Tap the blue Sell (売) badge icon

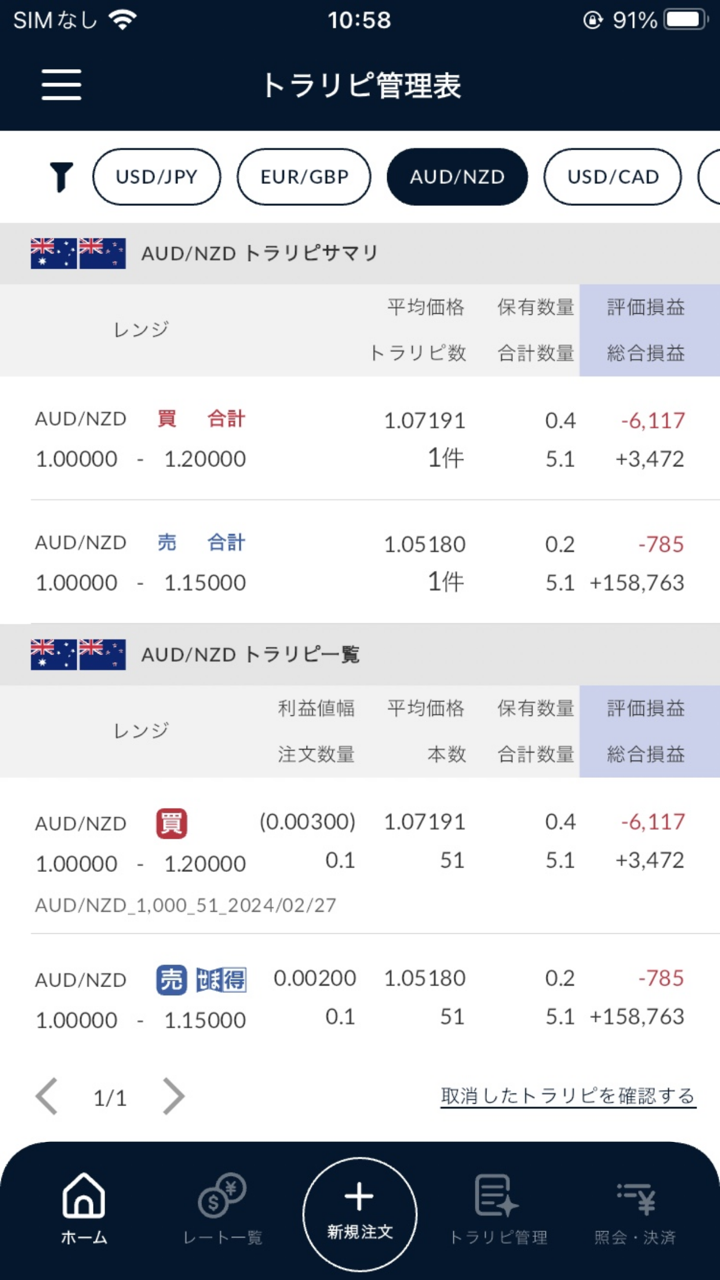[x=172, y=980]
